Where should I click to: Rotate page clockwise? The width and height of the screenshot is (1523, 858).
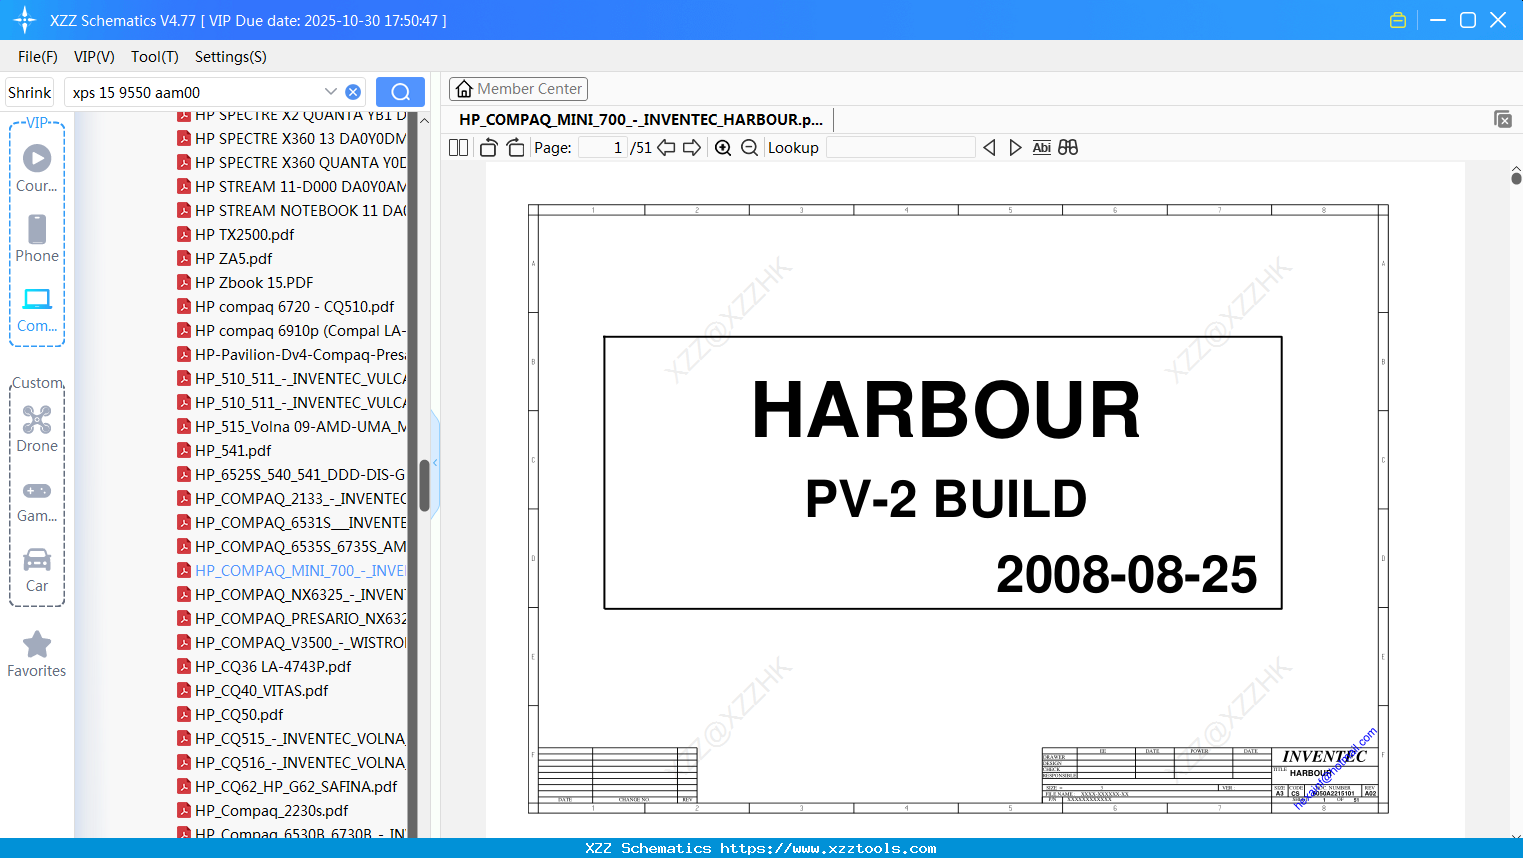pos(515,147)
